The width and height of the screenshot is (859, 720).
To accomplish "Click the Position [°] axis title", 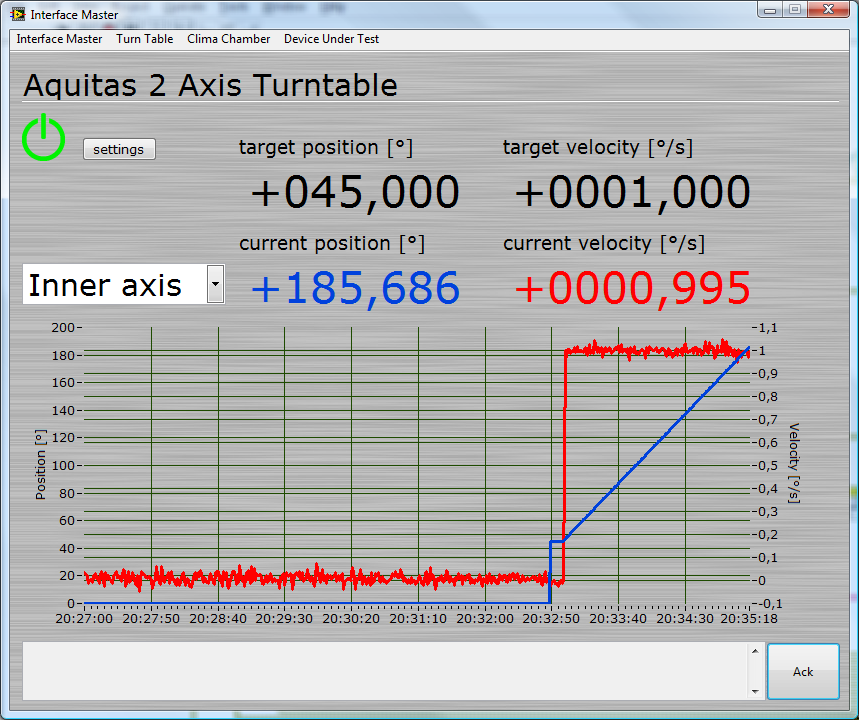I will point(41,465).
